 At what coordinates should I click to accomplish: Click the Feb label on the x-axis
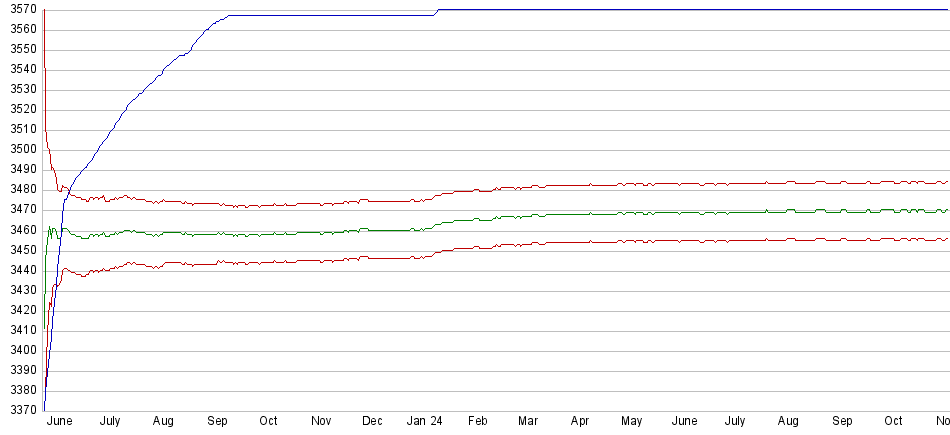[x=477, y=422]
